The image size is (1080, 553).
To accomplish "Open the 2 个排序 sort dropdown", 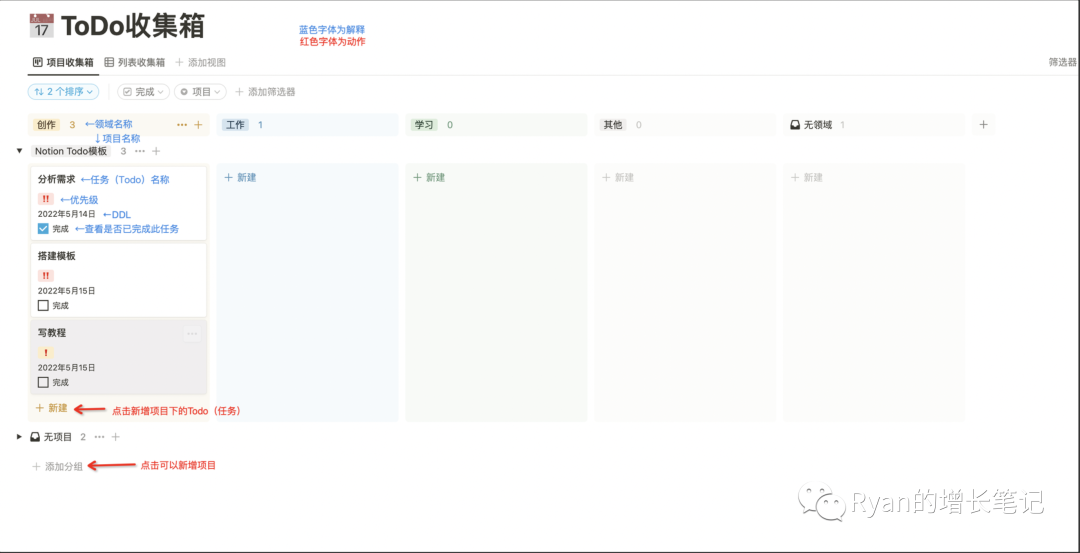I will pos(63,92).
